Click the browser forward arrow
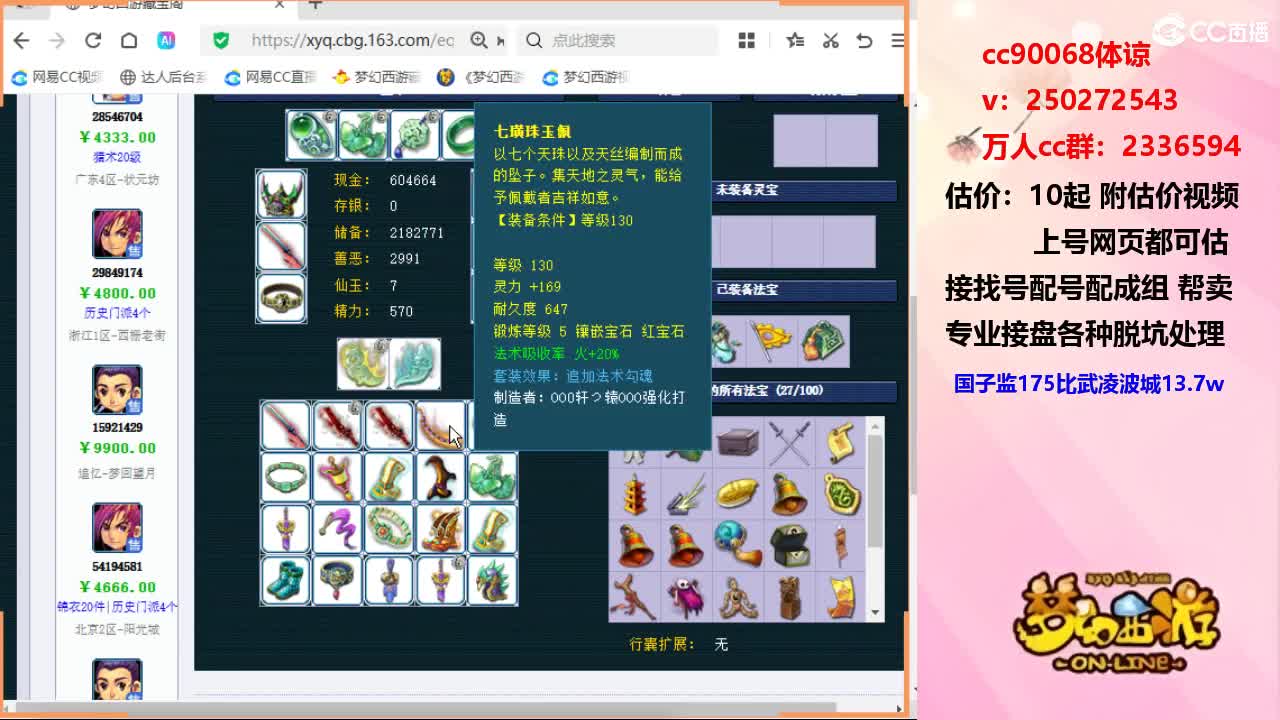The height and width of the screenshot is (720, 1280). point(57,40)
